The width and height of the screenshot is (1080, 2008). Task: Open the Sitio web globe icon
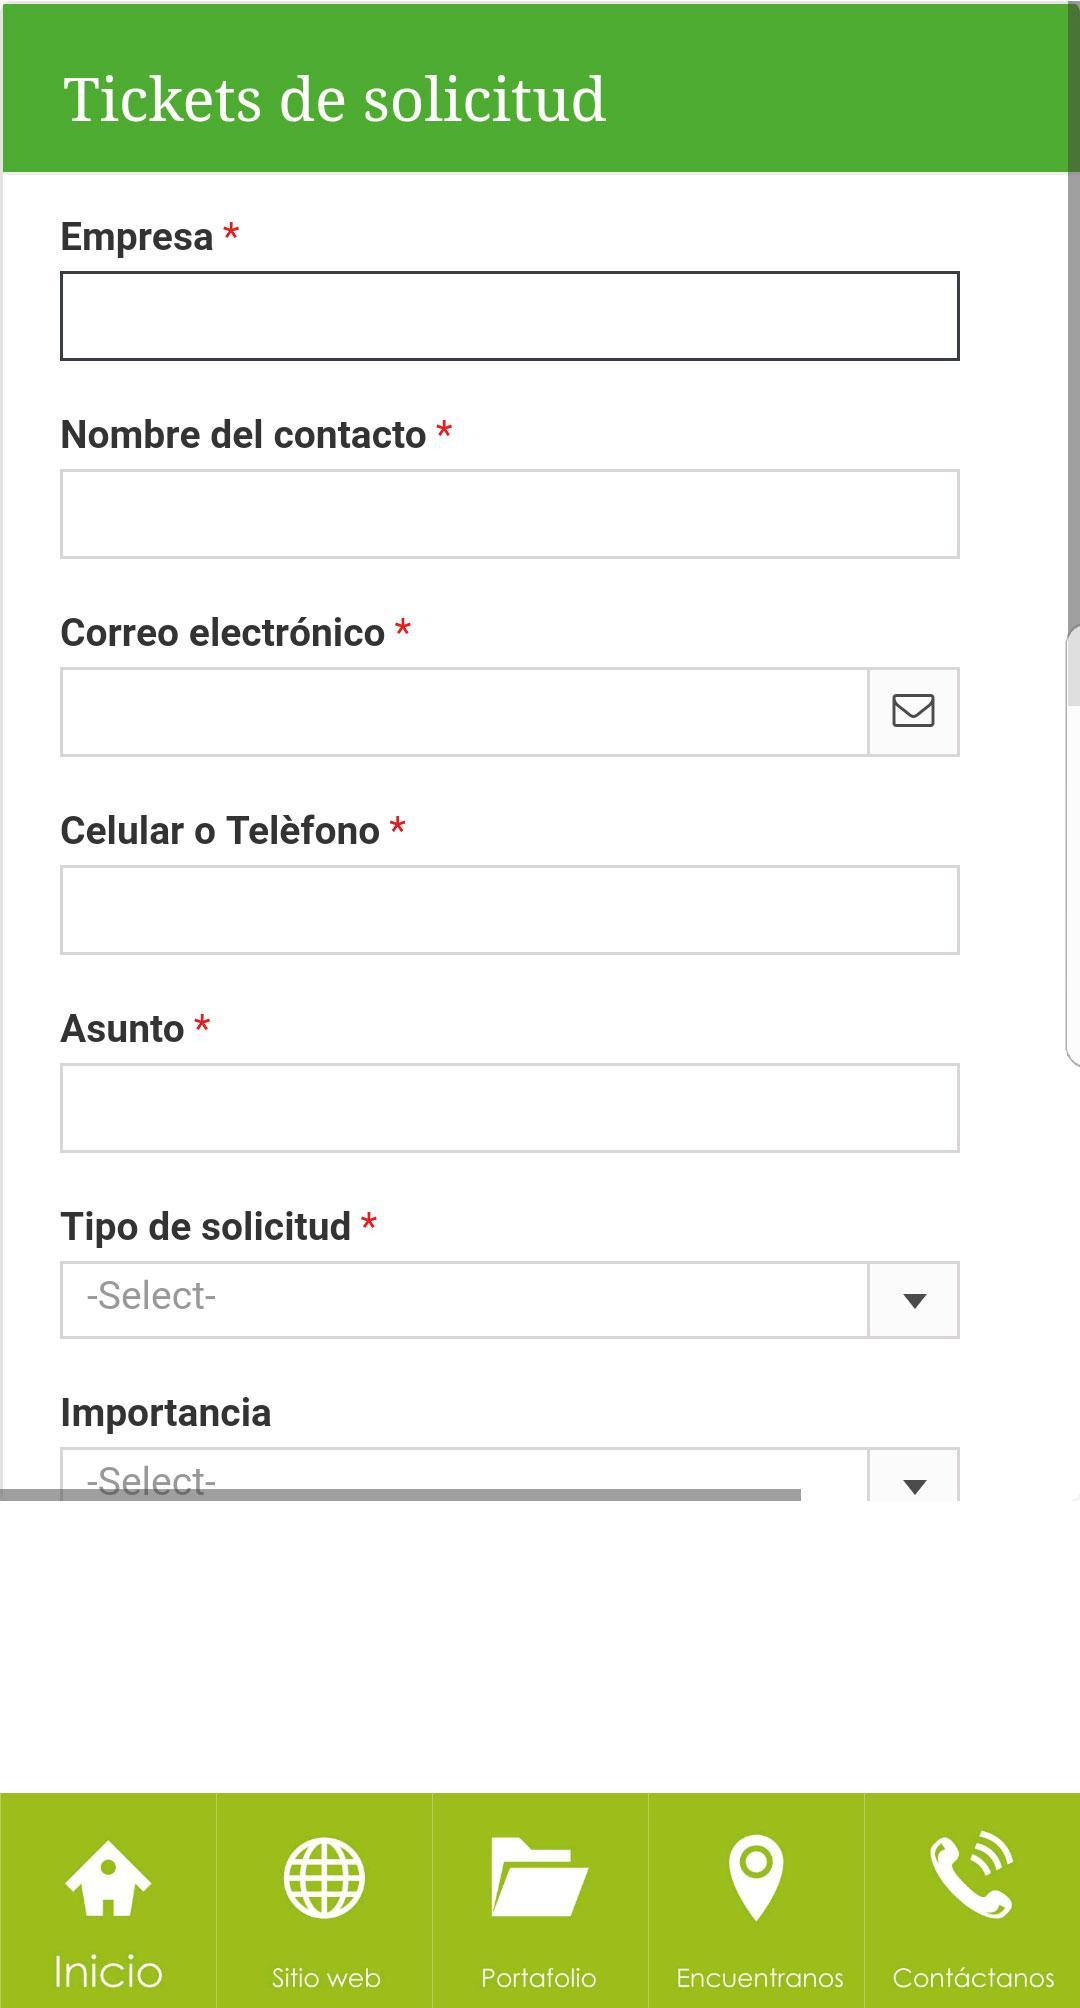(324, 1878)
